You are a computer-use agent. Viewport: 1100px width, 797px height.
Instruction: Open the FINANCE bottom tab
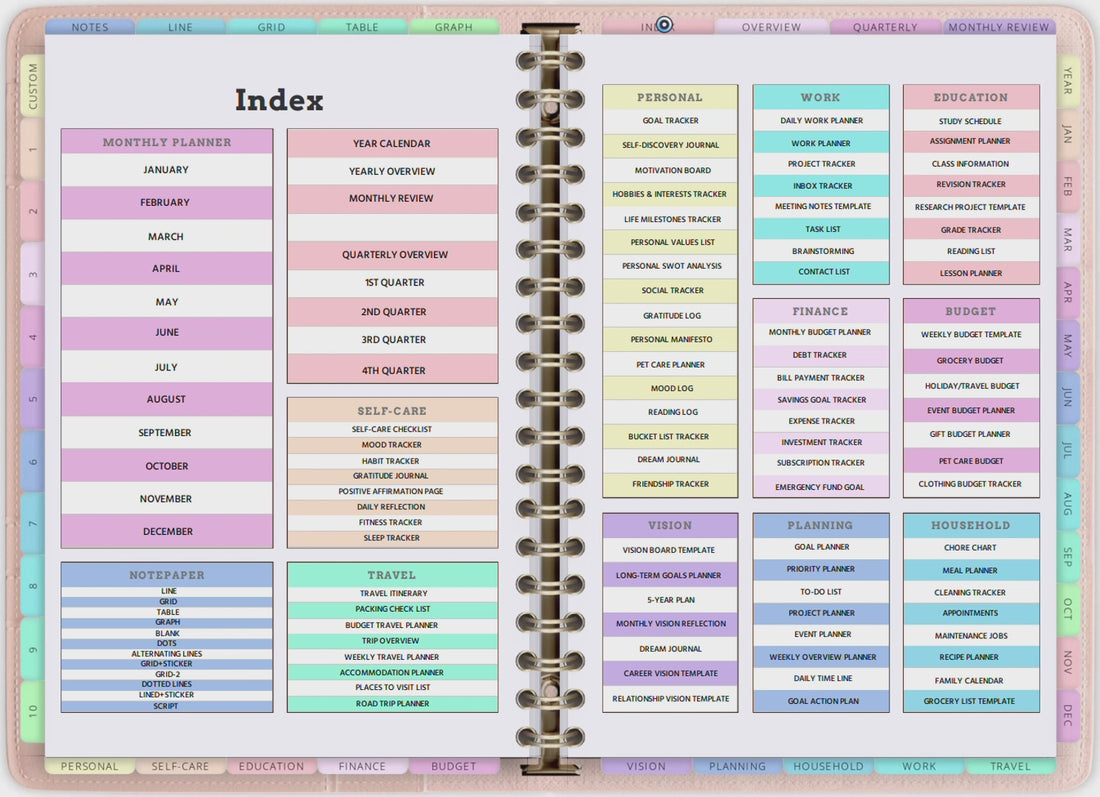(362, 766)
